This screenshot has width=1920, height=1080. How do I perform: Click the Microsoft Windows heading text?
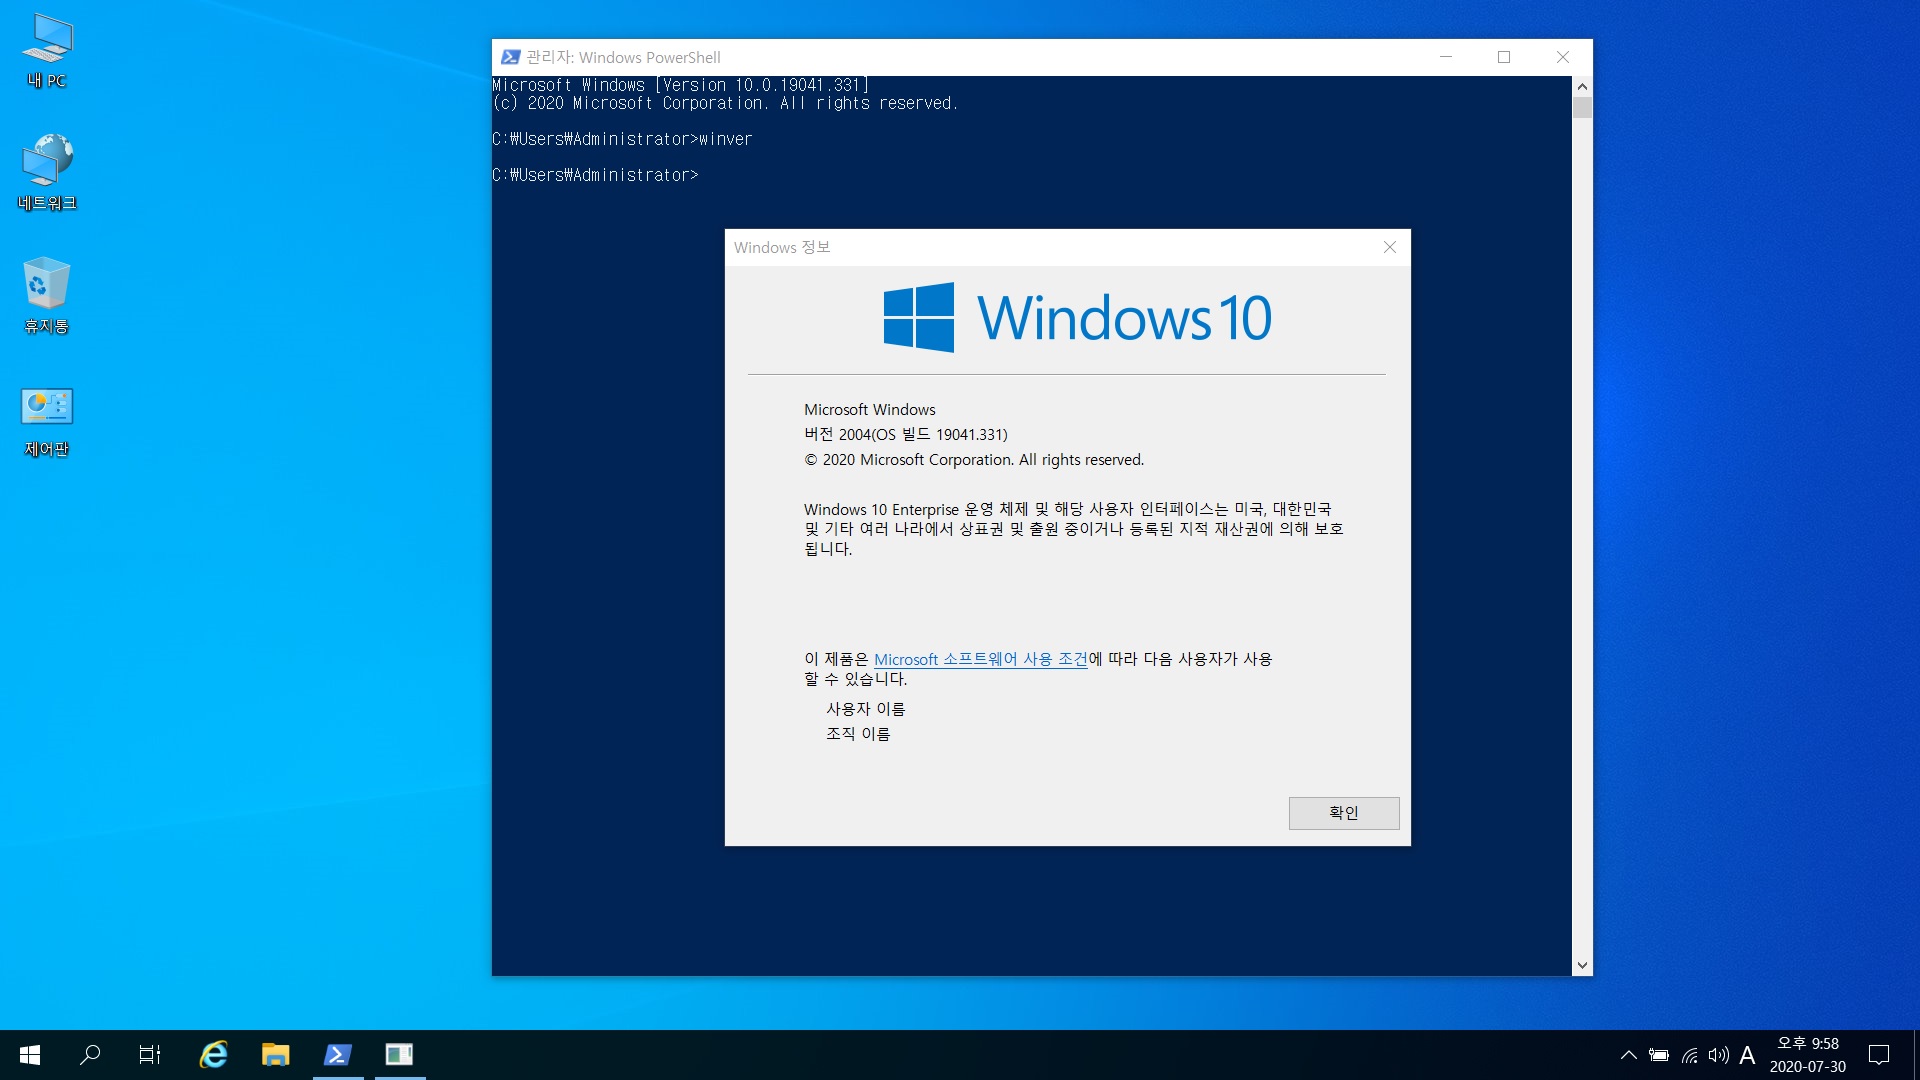[870, 409]
